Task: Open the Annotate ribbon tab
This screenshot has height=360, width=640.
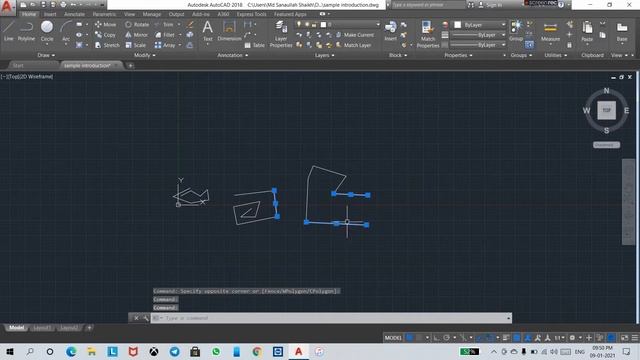Action: pos(74,14)
